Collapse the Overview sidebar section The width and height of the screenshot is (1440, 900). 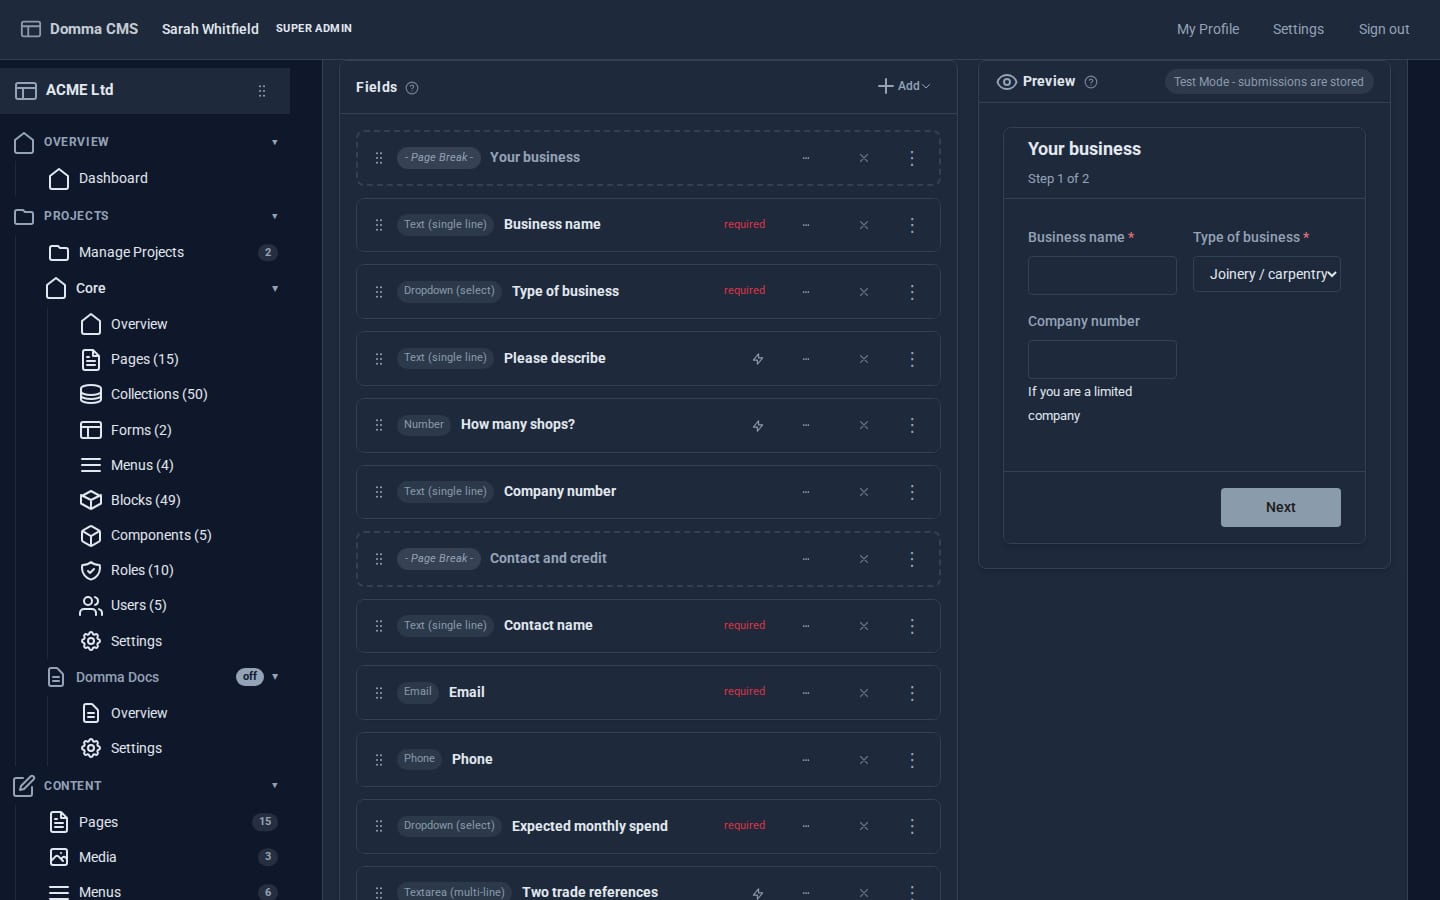tap(275, 142)
